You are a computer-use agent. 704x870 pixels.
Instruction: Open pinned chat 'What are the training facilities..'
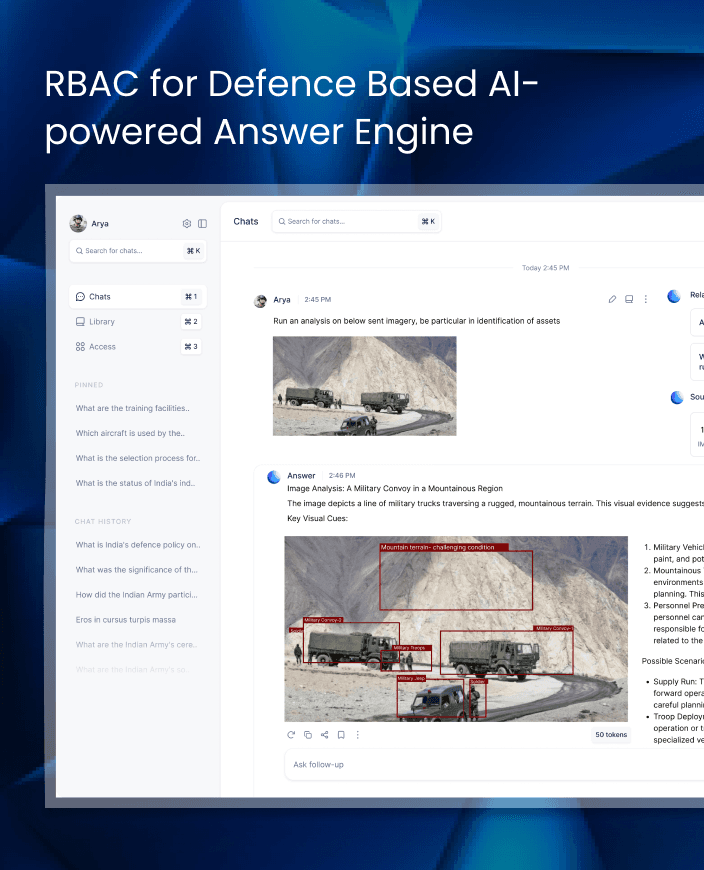coord(133,408)
